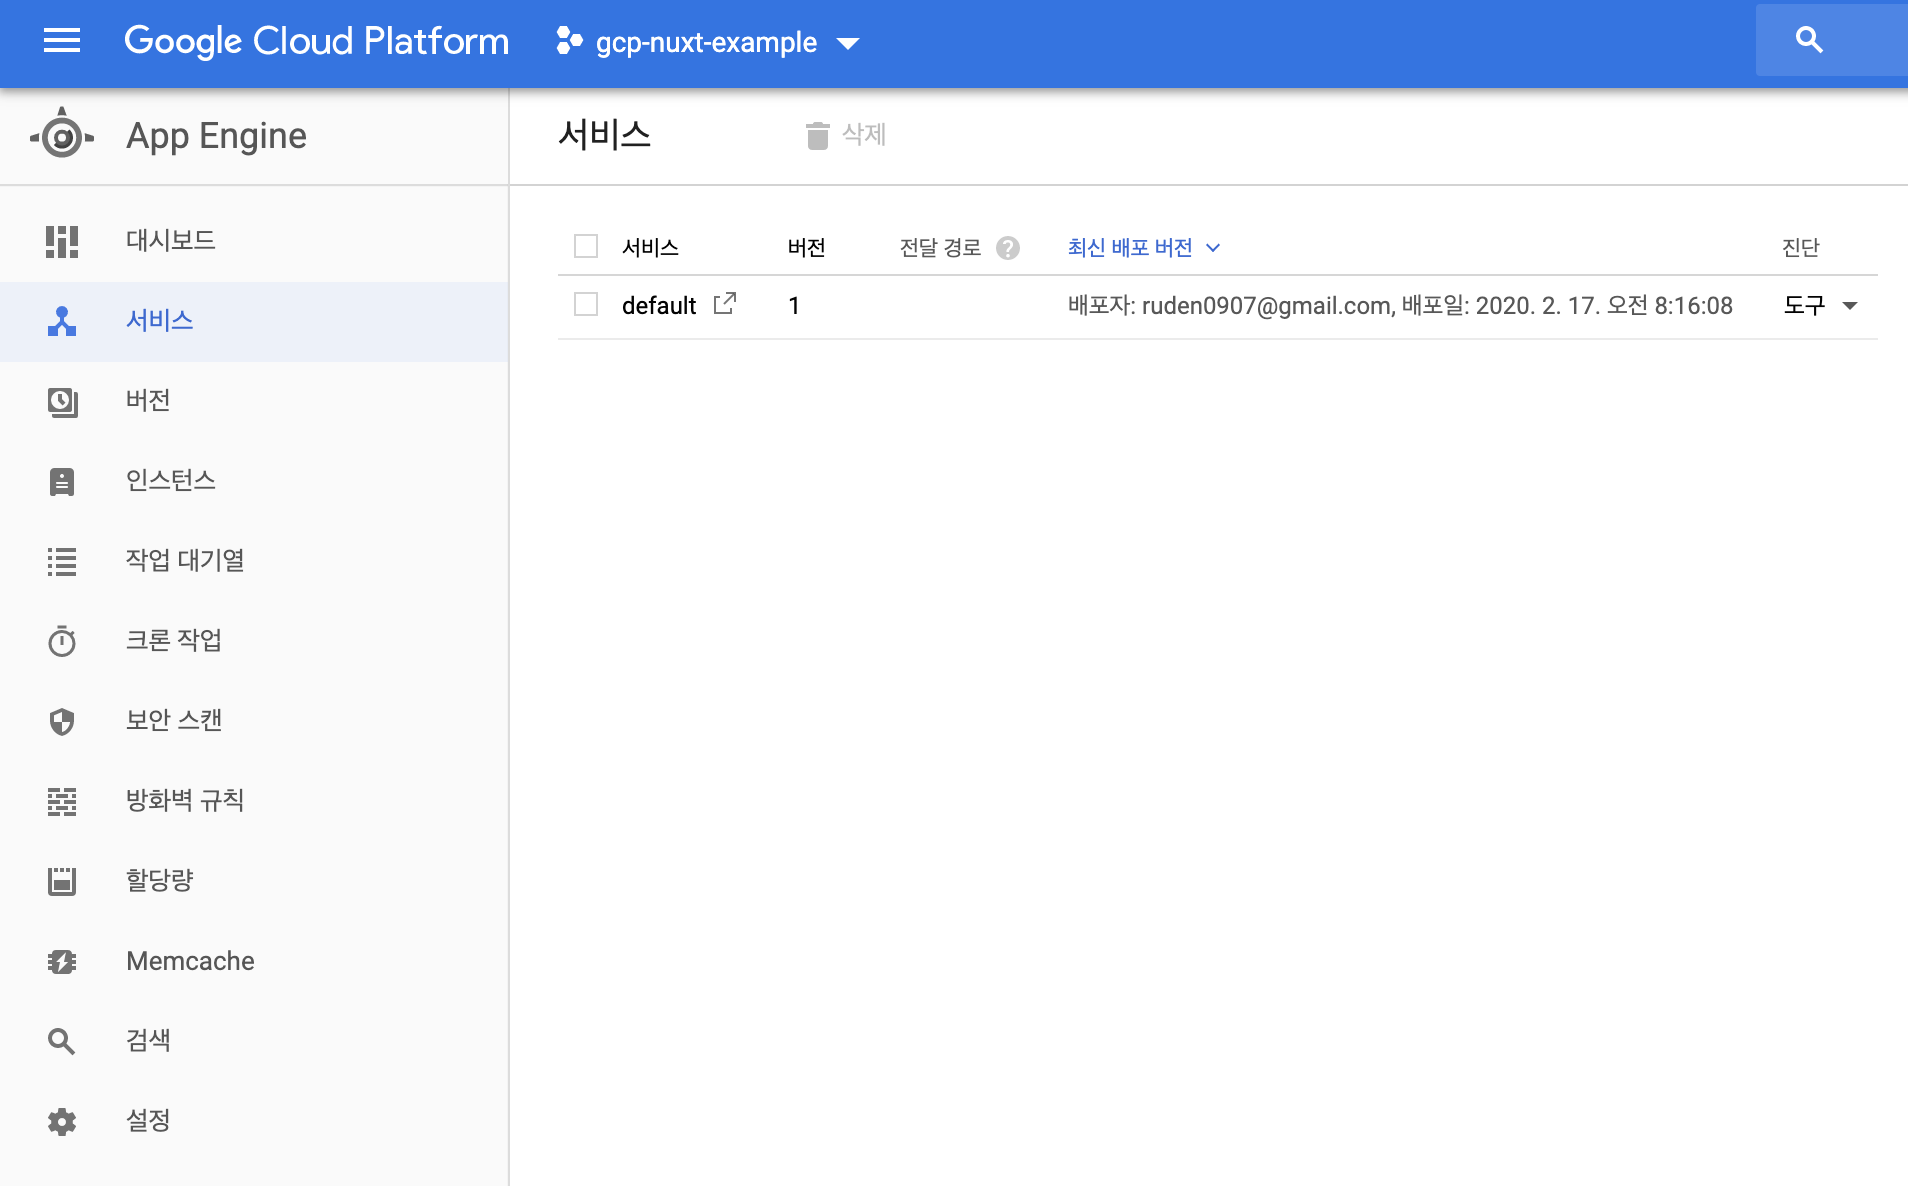This screenshot has height=1186, width=1908.
Task: Open the gcp-nuxt-example project selector
Action: click(x=707, y=42)
